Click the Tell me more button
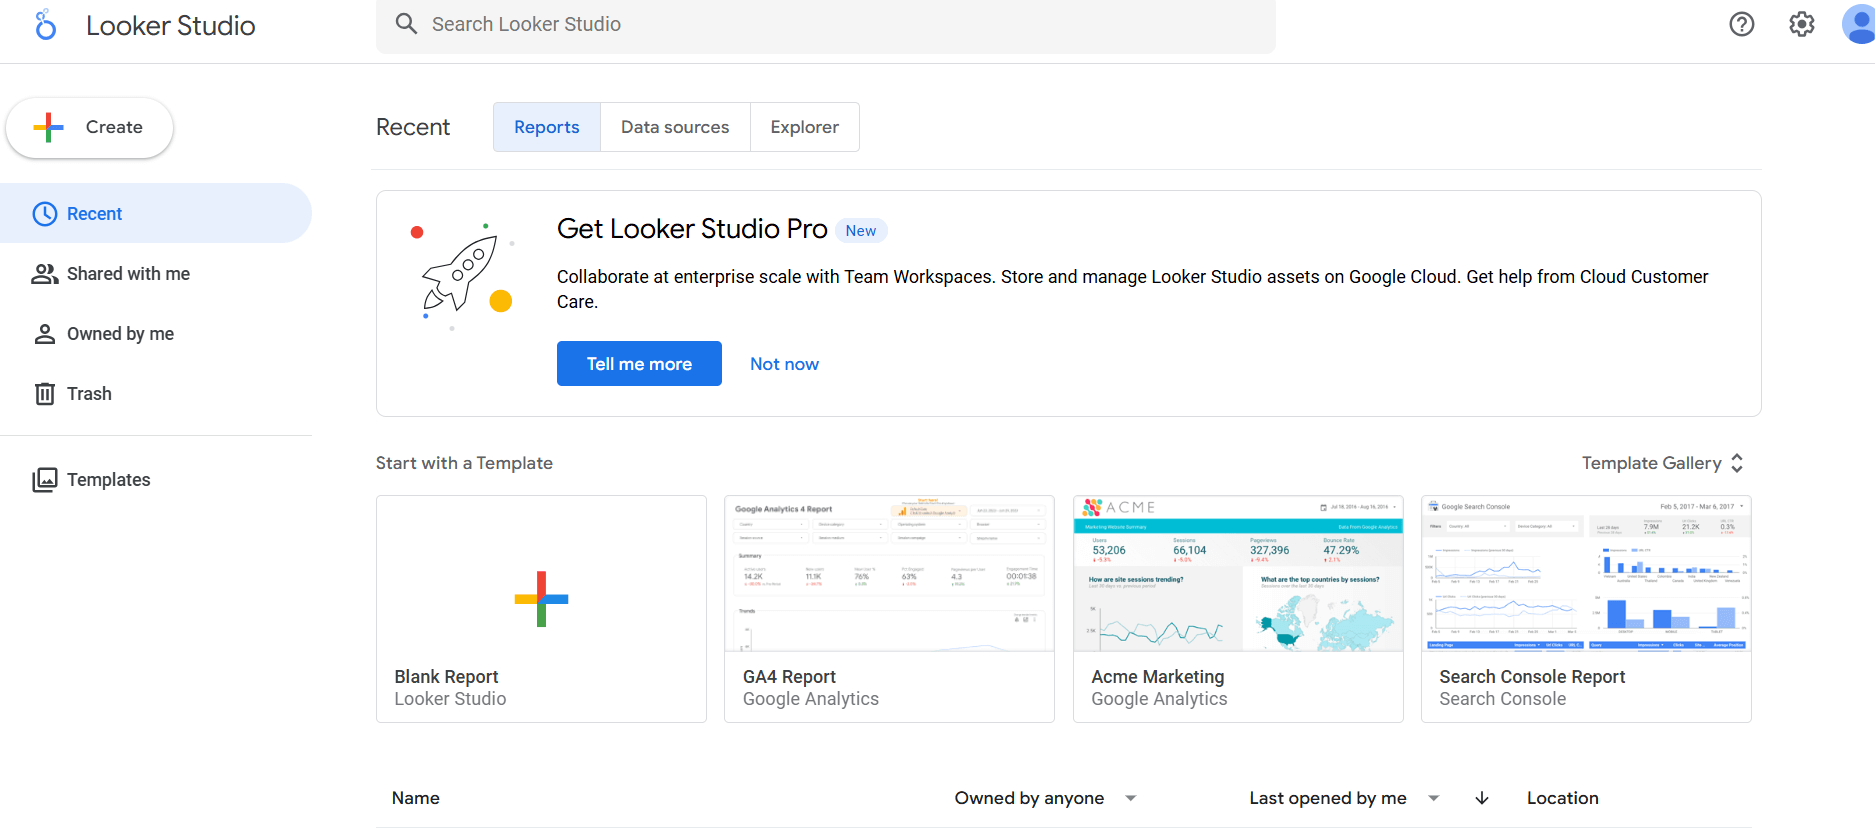Image resolution: width=1875 pixels, height=831 pixels. [639, 364]
